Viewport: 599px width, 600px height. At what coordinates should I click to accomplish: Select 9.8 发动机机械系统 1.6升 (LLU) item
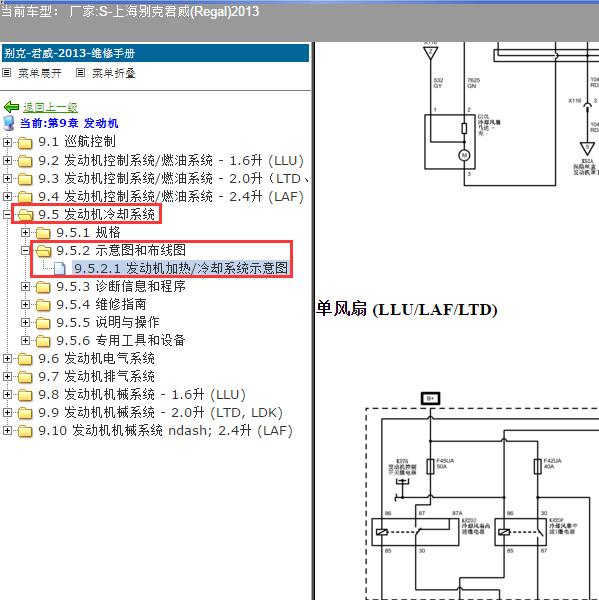click(x=142, y=394)
